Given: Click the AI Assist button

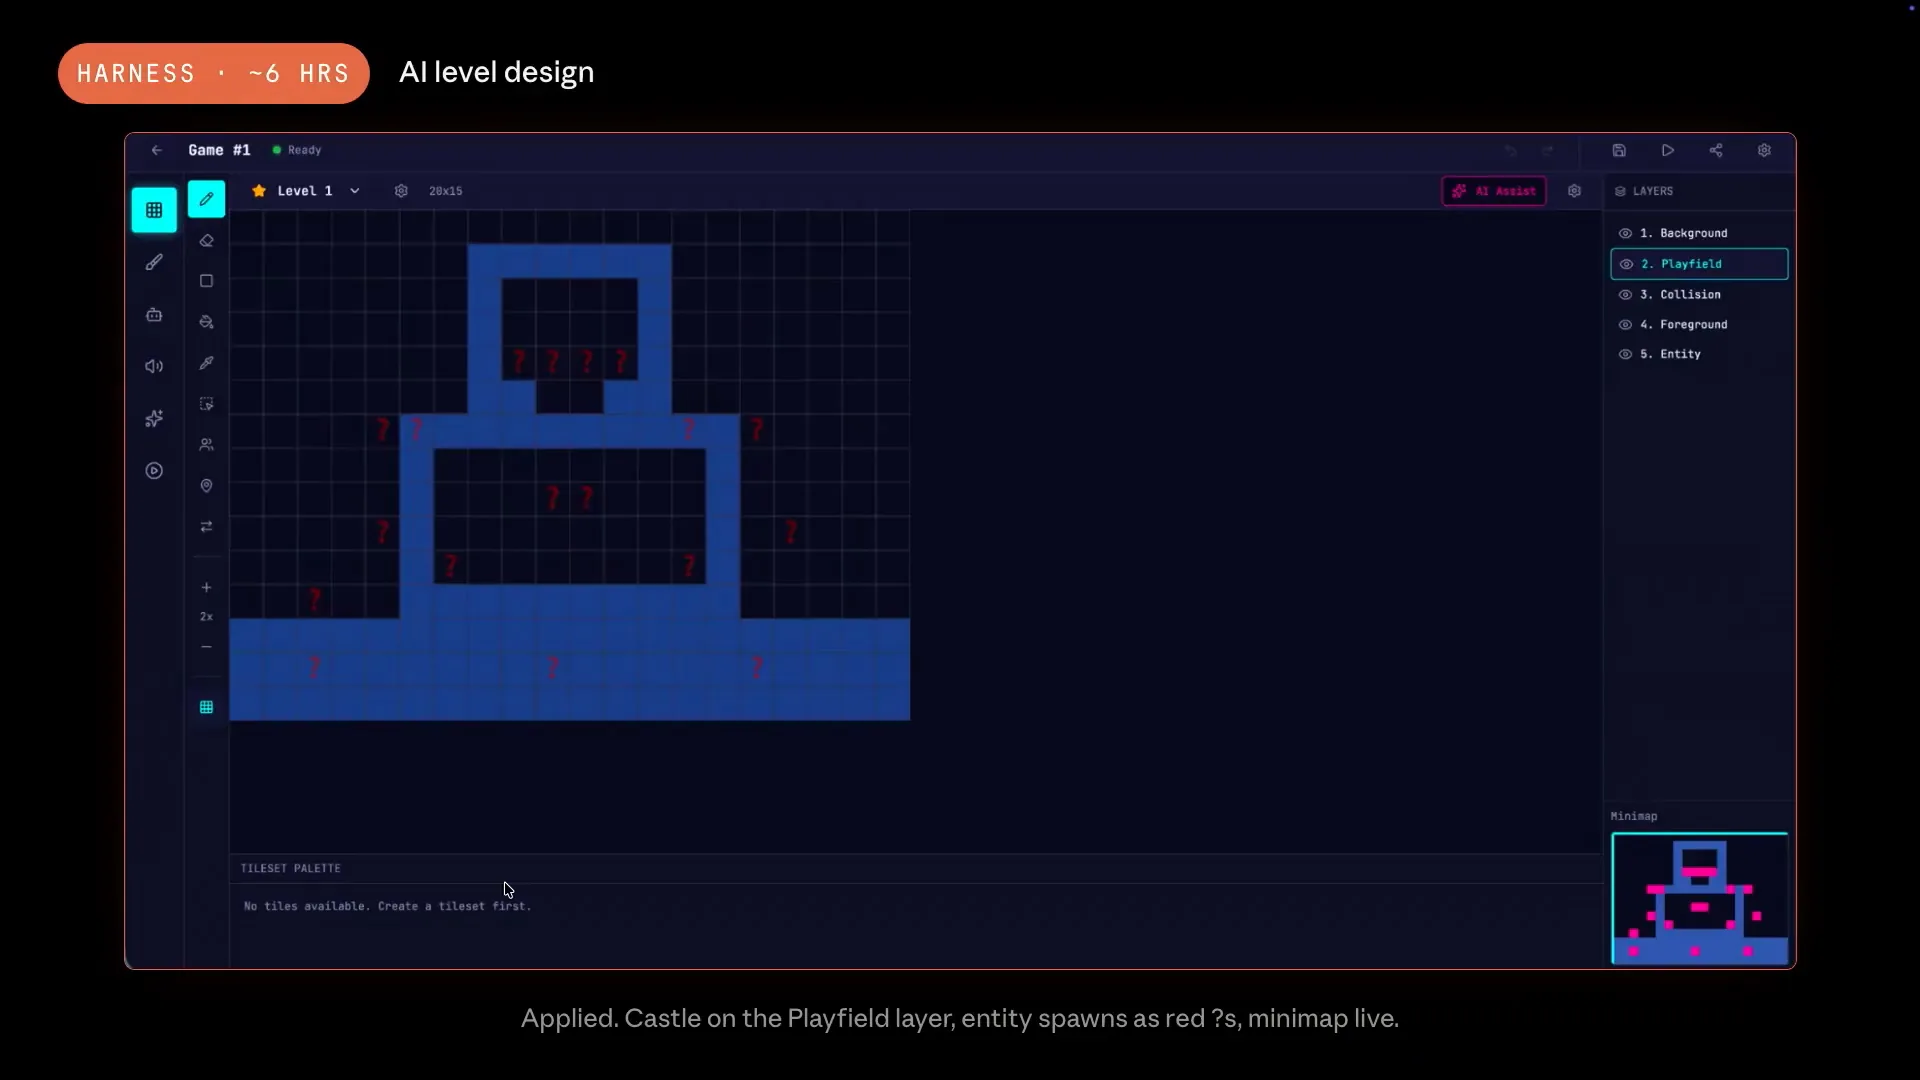Looking at the screenshot, I should (x=1494, y=191).
